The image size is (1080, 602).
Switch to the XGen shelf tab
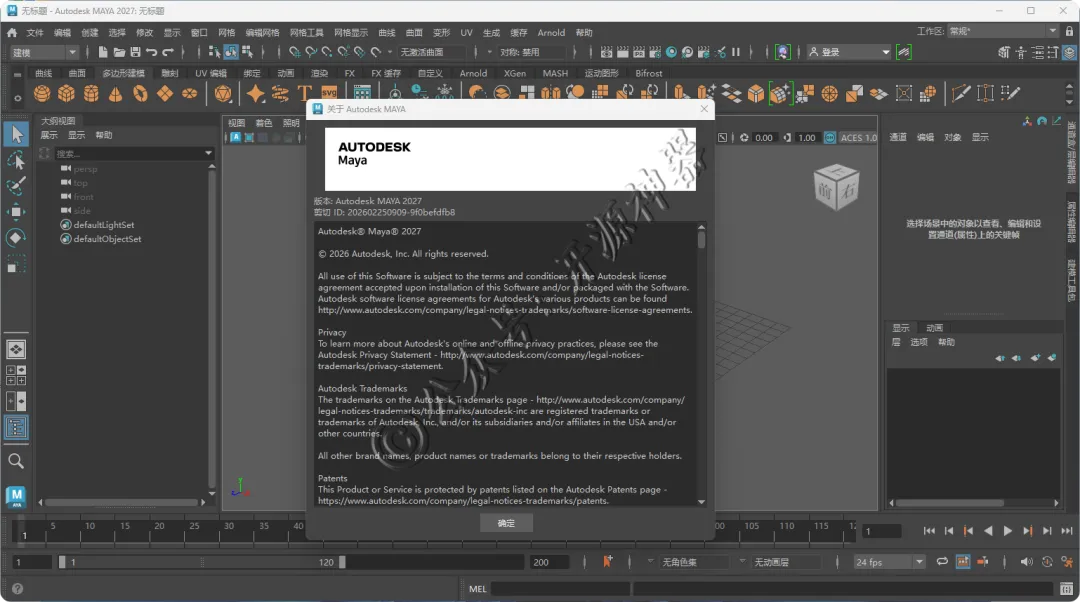coord(515,73)
